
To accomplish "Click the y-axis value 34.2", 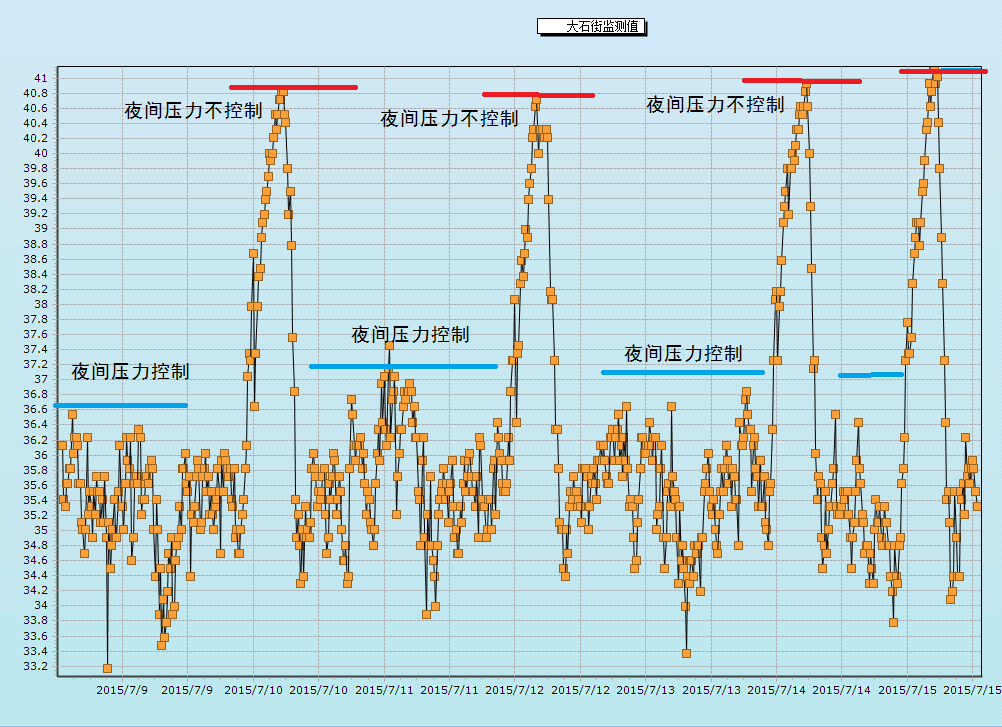I will click(x=36, y=590).
